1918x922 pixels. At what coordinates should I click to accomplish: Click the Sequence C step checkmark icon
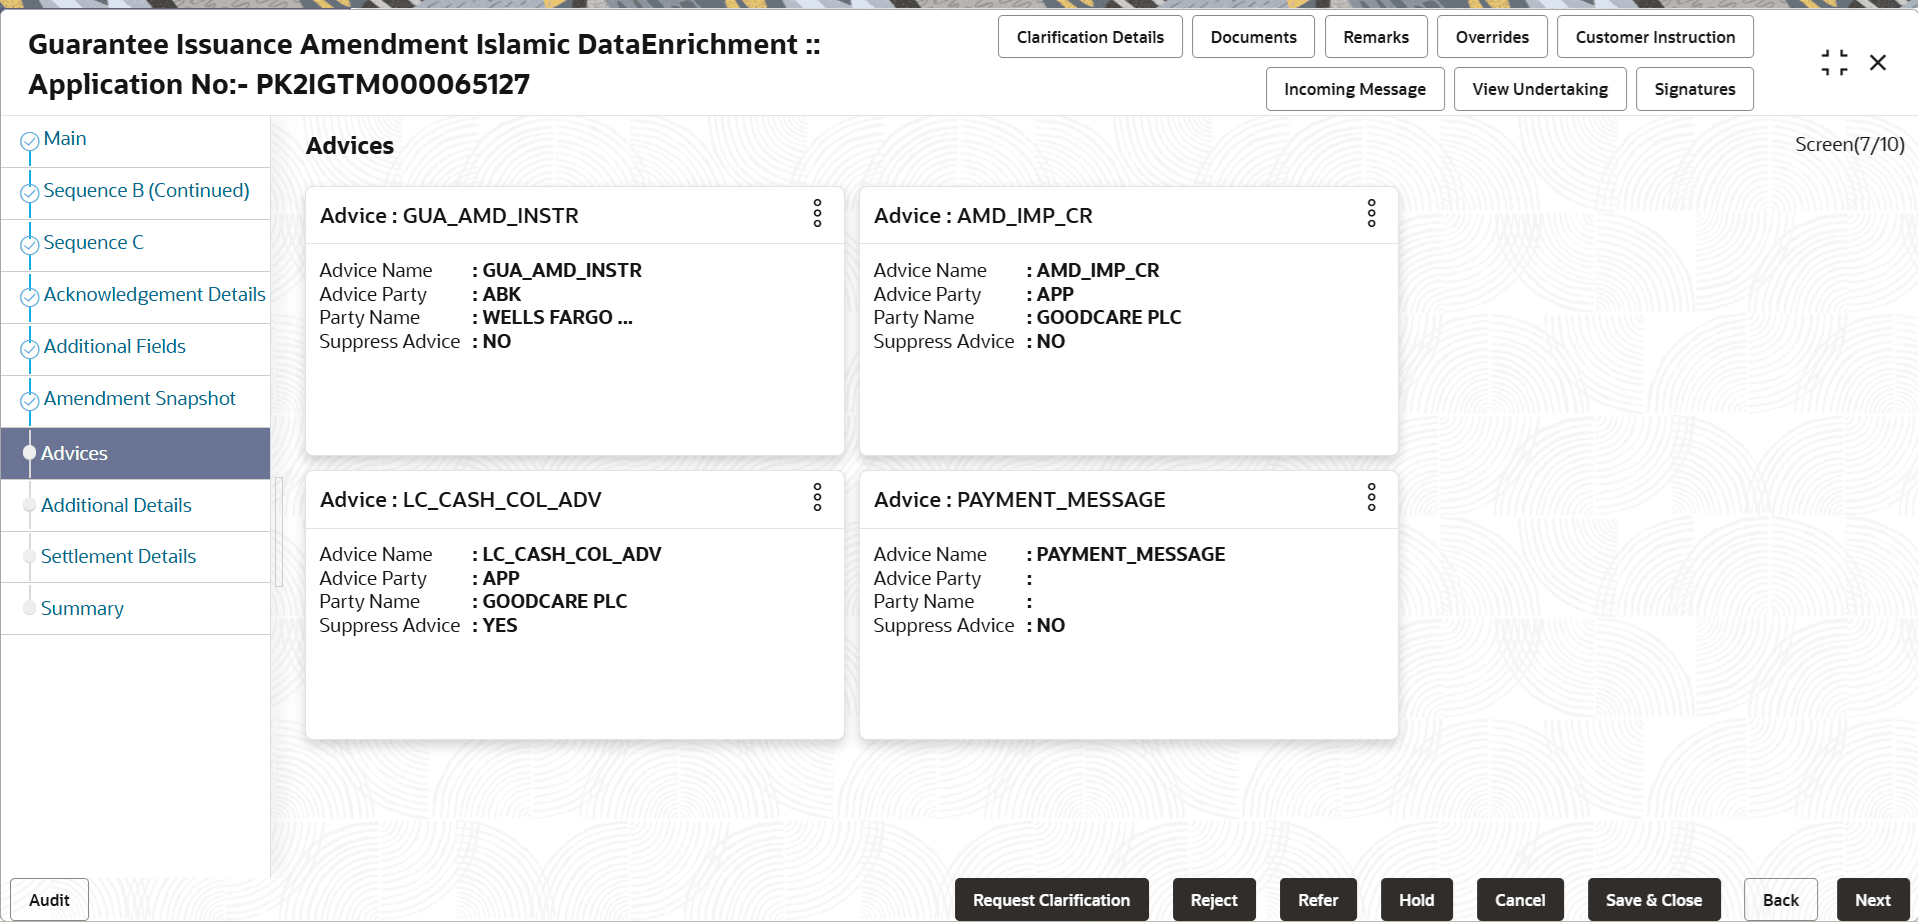(30, 245)
